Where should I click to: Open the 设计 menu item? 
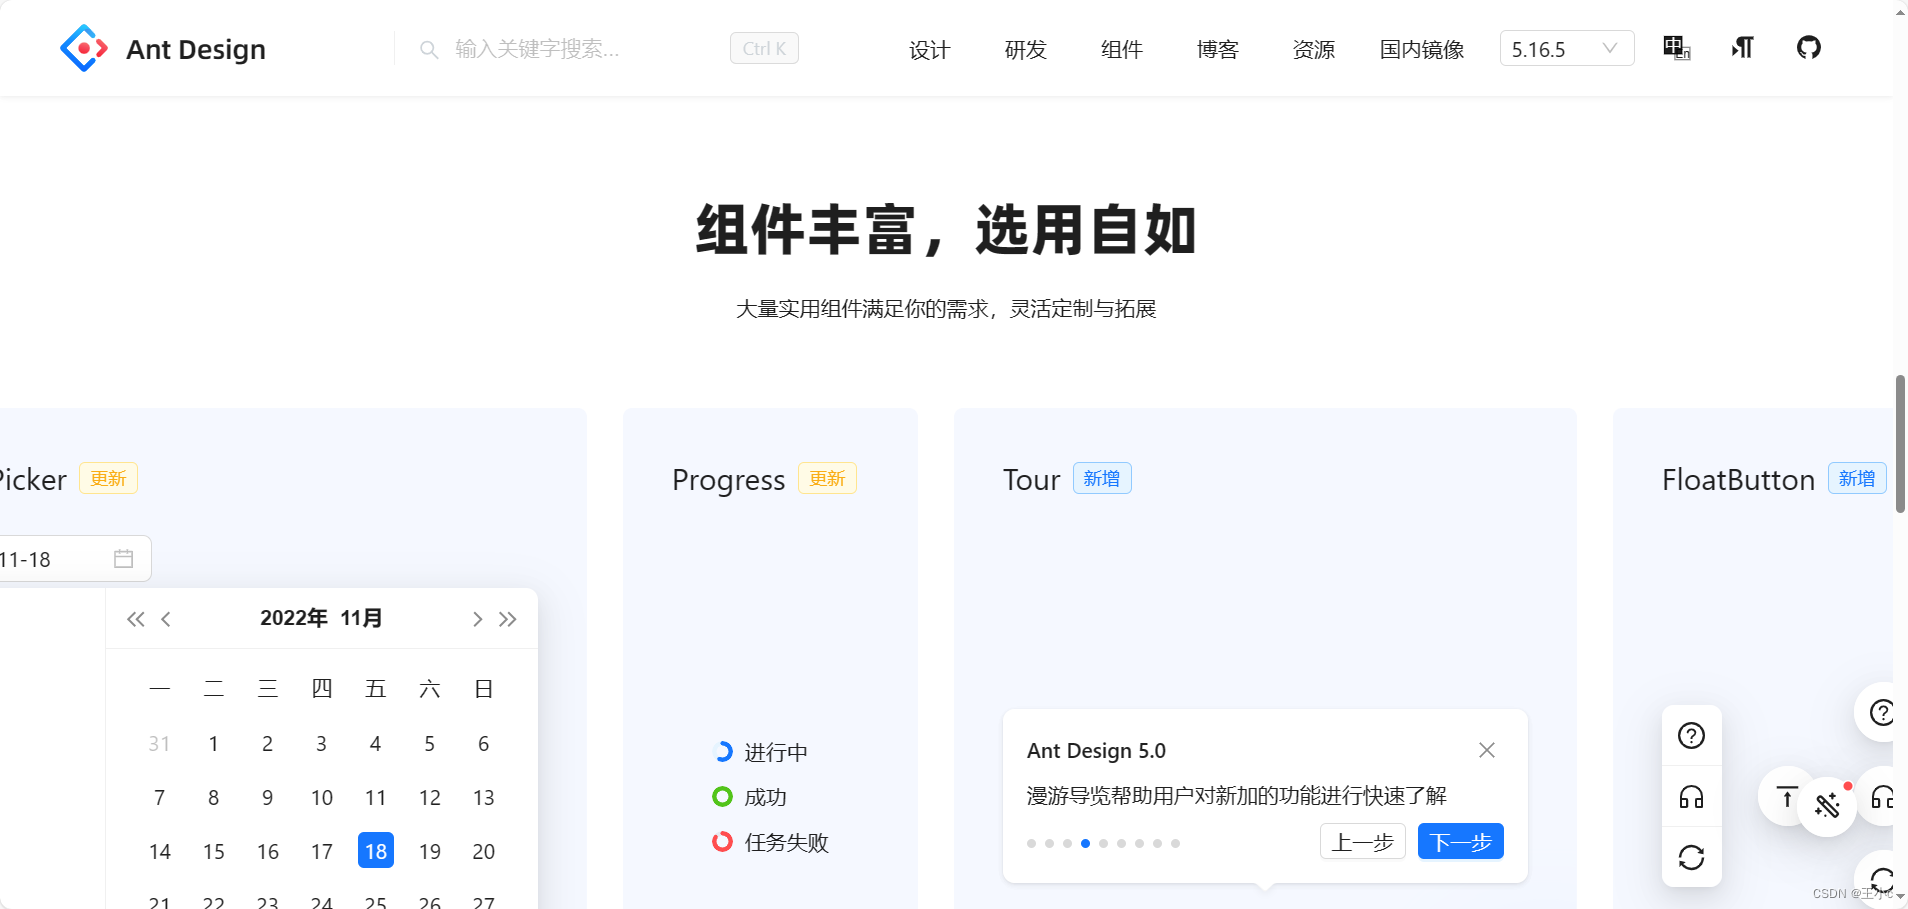[929, 49]
